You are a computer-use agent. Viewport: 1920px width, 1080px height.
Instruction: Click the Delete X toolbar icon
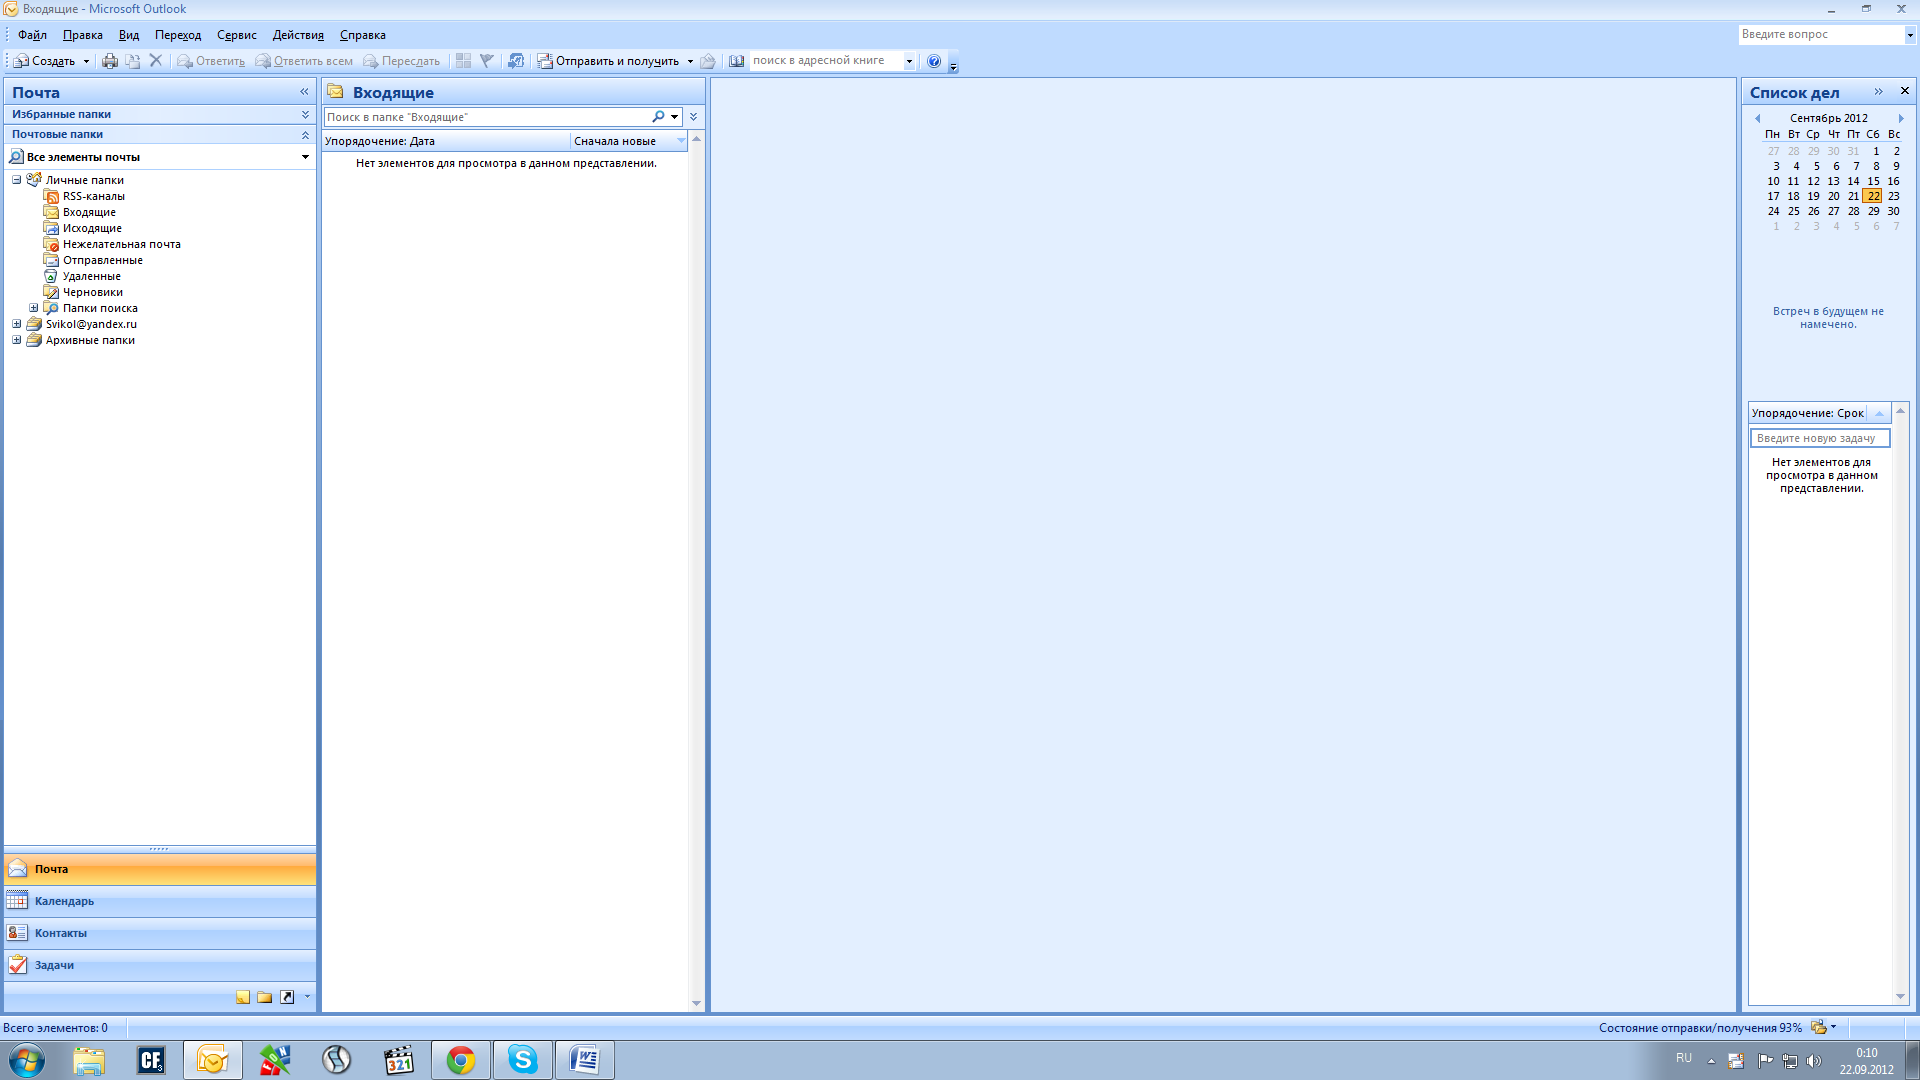tap(156, 61)
